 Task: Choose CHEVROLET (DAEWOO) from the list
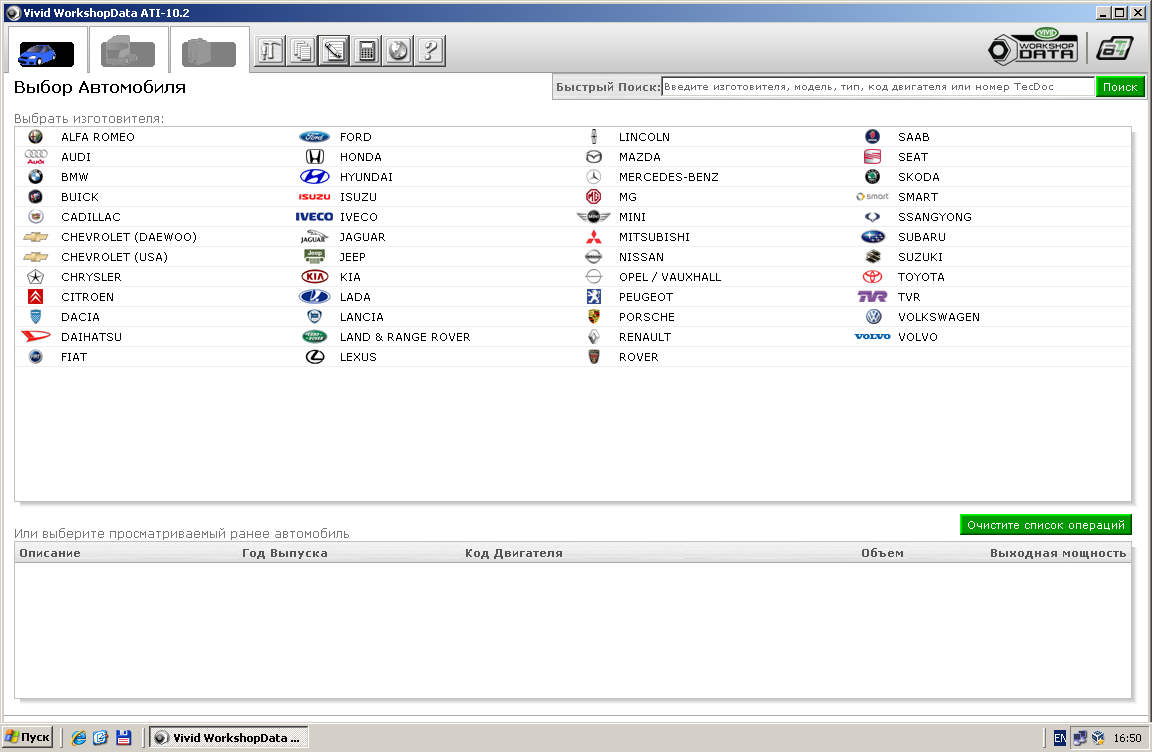pos(129,236)
